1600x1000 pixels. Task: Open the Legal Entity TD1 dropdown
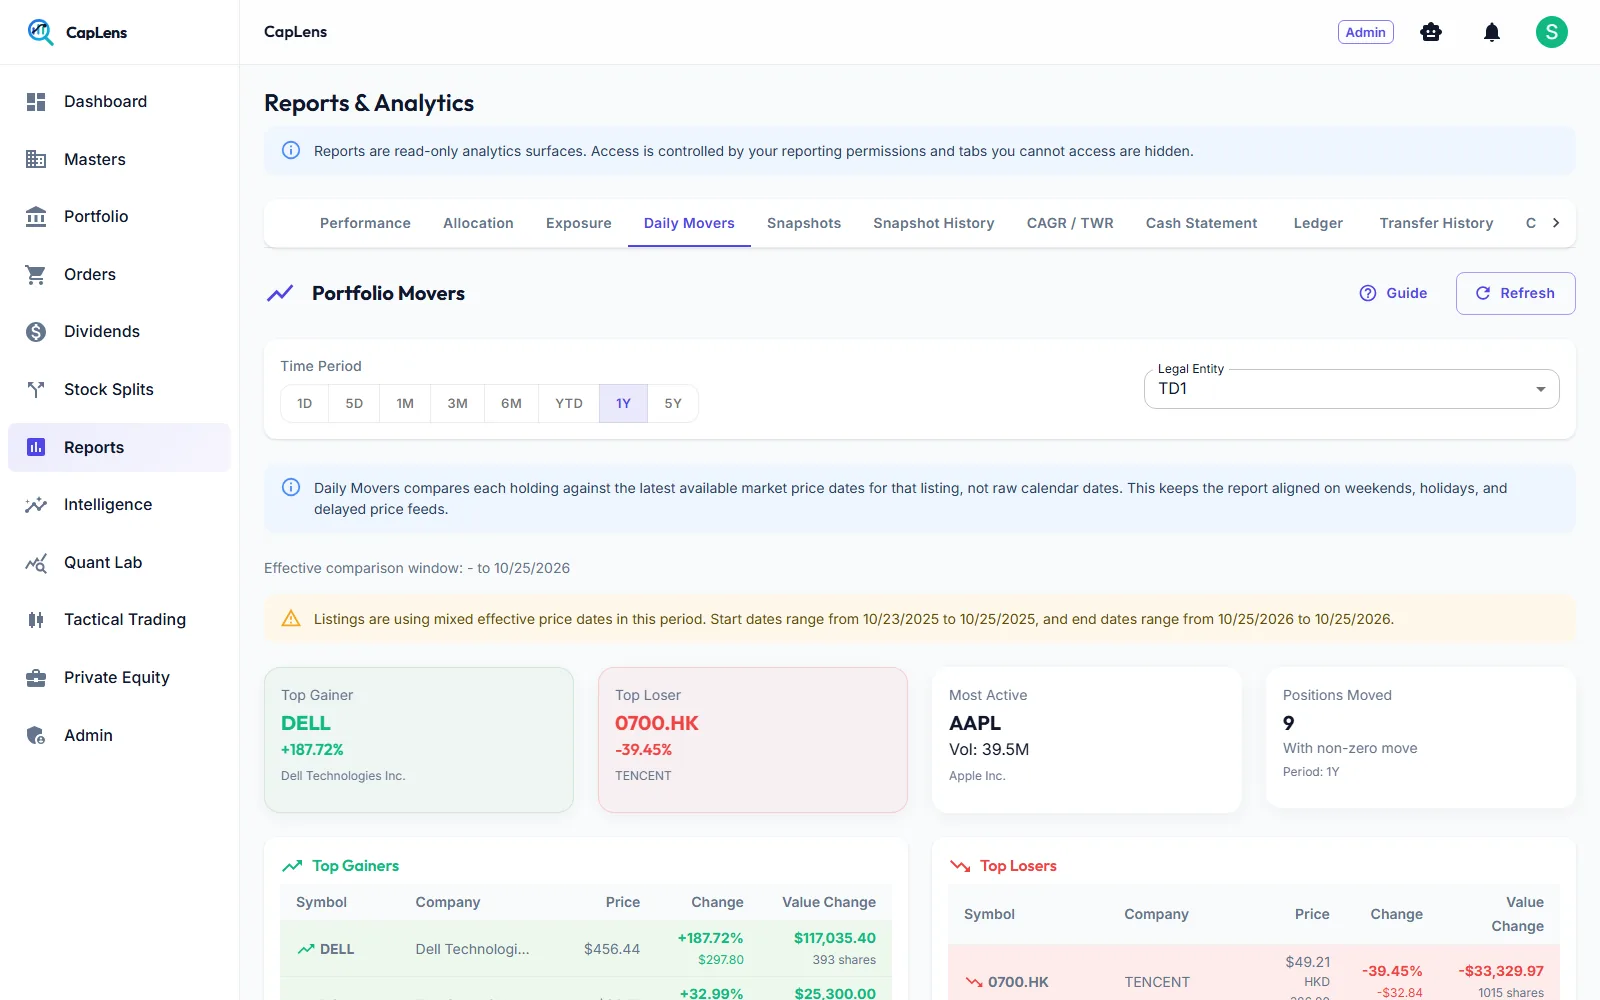[1352, 389]
